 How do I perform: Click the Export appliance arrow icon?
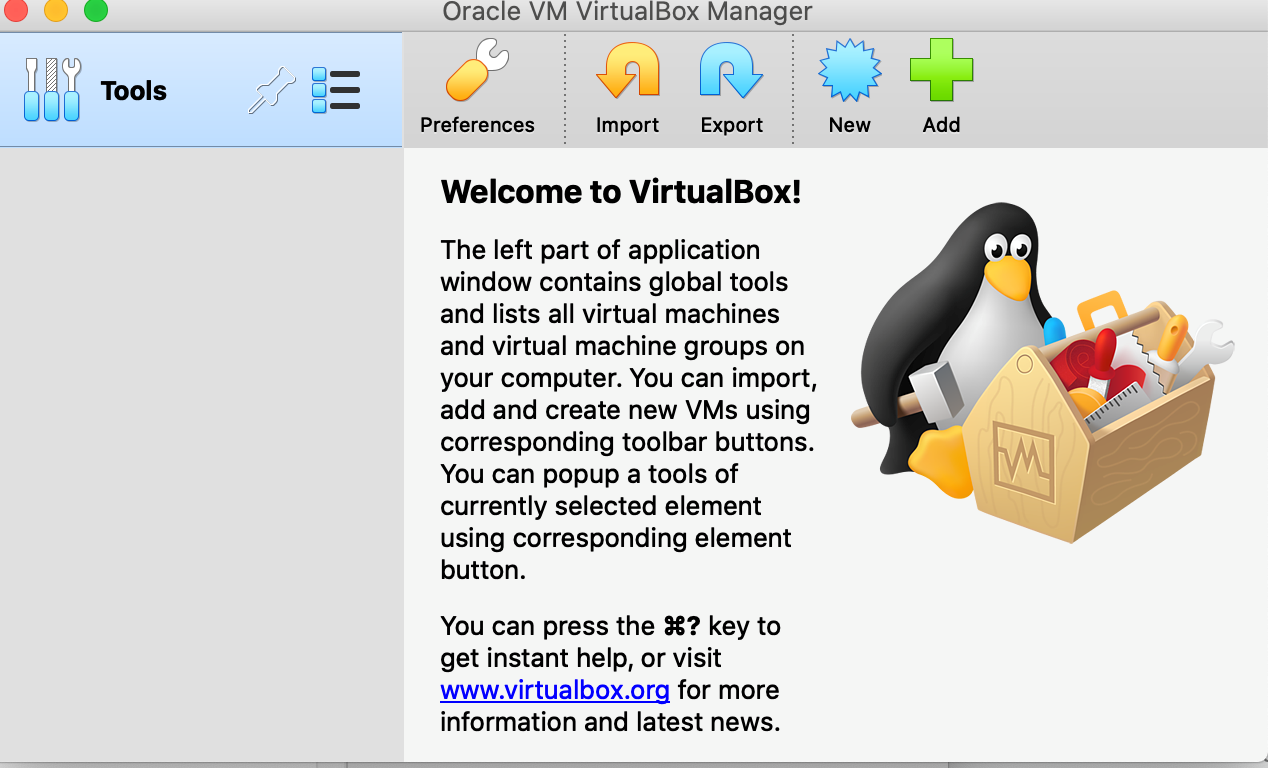tap(731, 72)
